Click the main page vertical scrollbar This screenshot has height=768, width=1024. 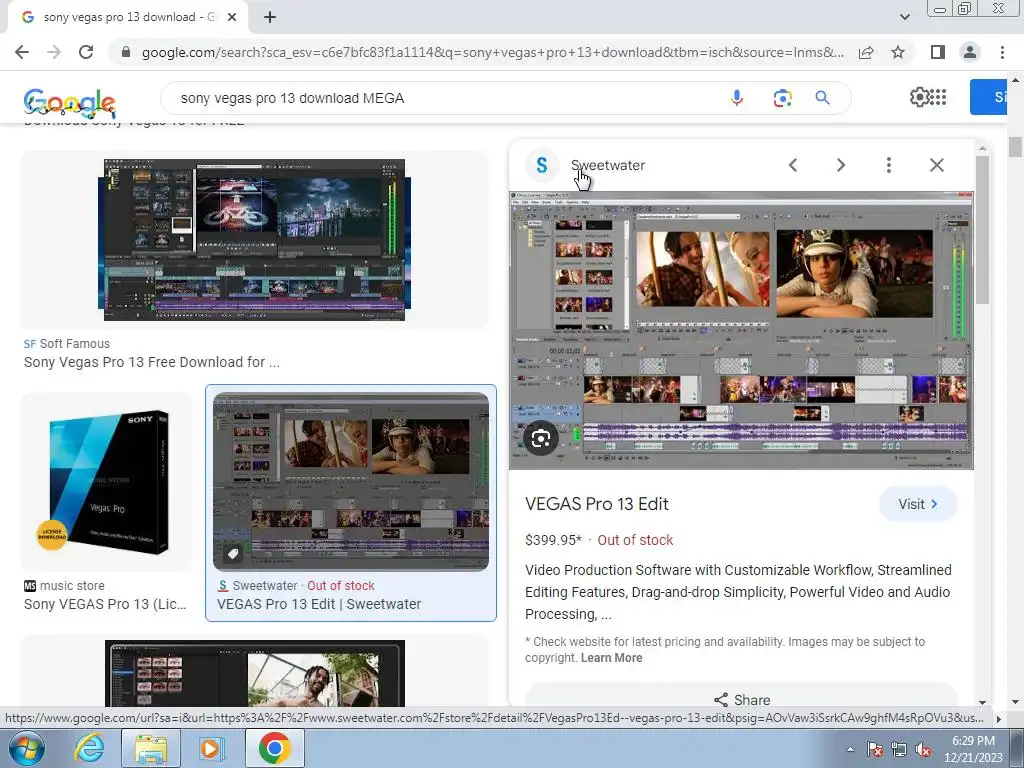[x=1015, y=147]
